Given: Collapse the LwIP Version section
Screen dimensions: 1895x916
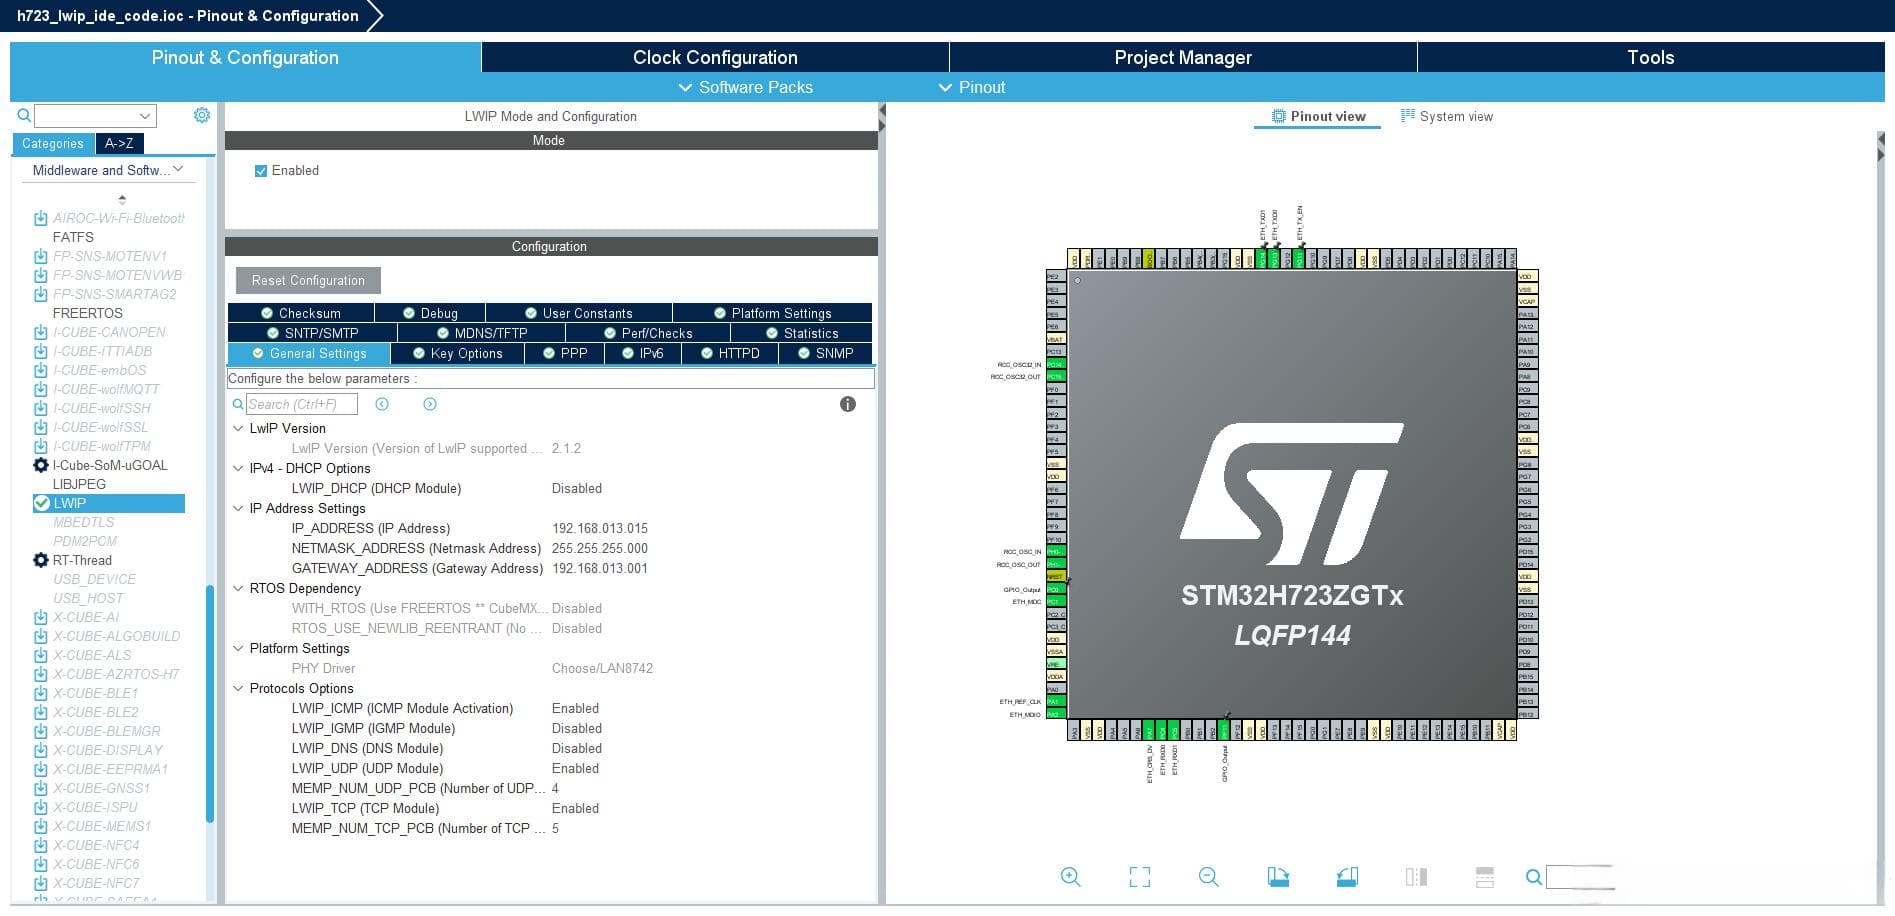Looking at the screenshot, I should (x=238, y=428).
